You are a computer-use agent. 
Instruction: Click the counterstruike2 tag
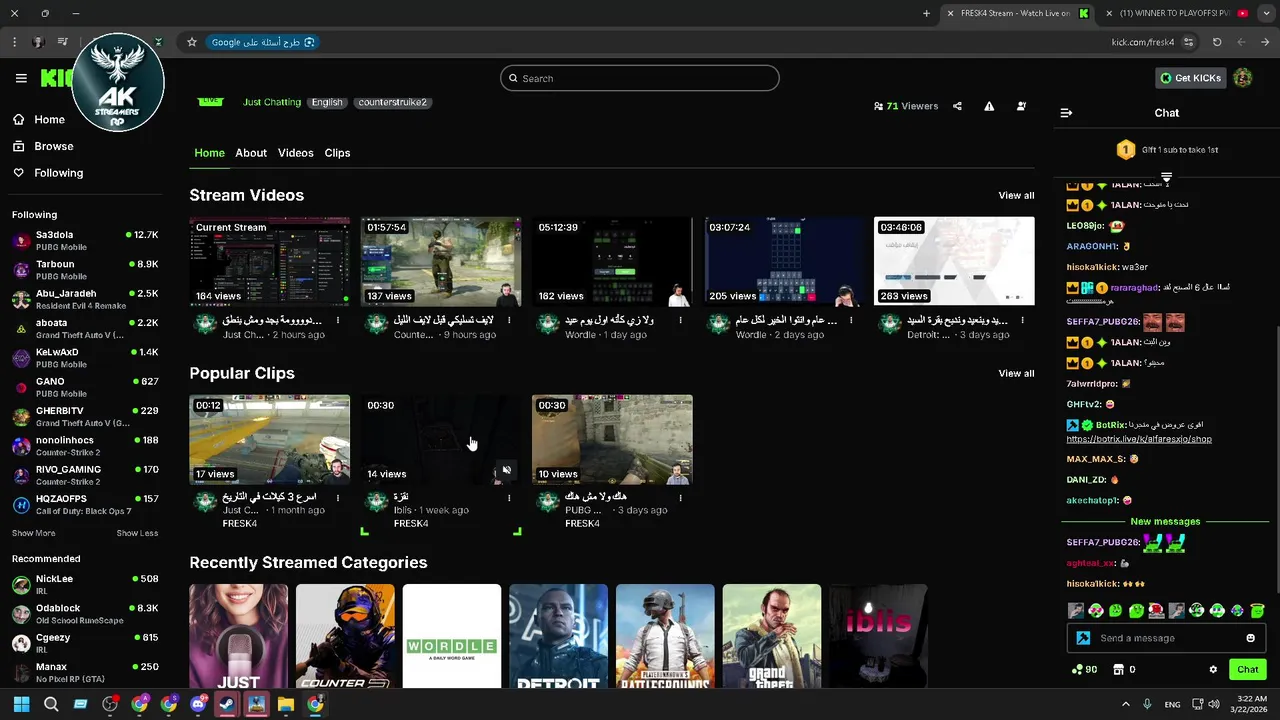pyautogui.click(x=392, y=102)
